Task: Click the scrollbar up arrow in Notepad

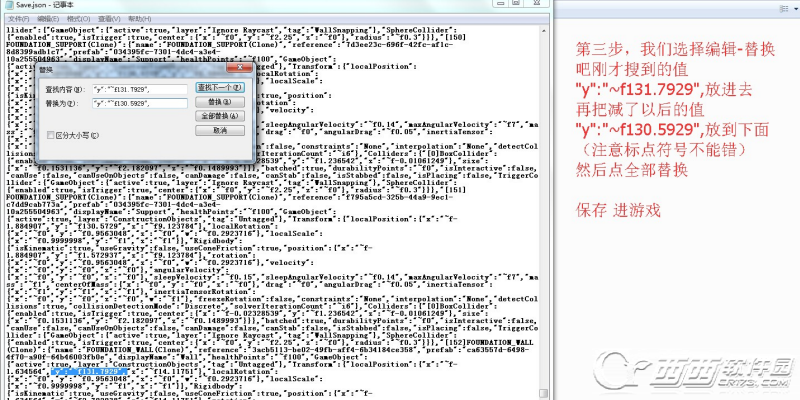Action: pyautogui.click(x=544, y=31)
